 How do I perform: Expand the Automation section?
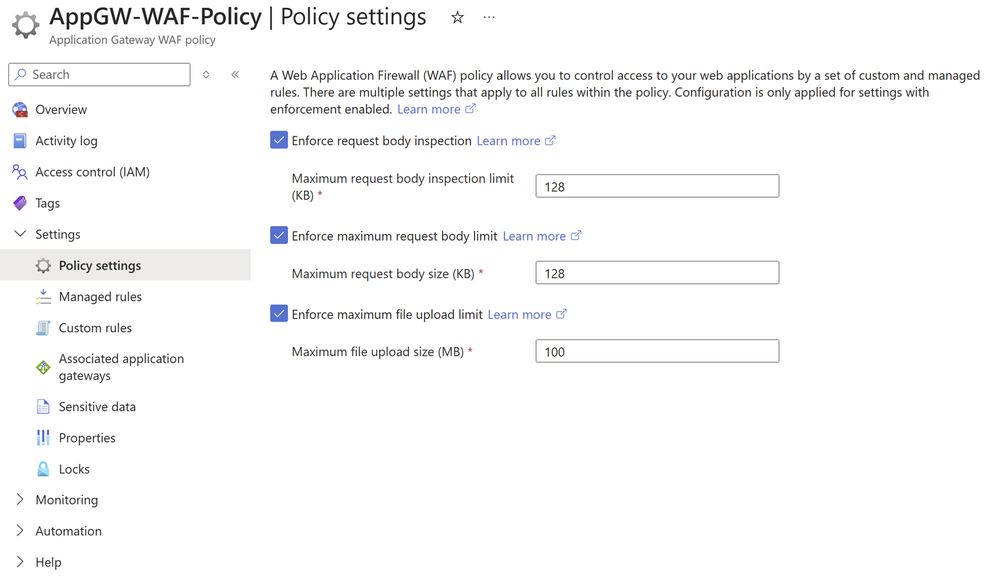click(20, 531)
